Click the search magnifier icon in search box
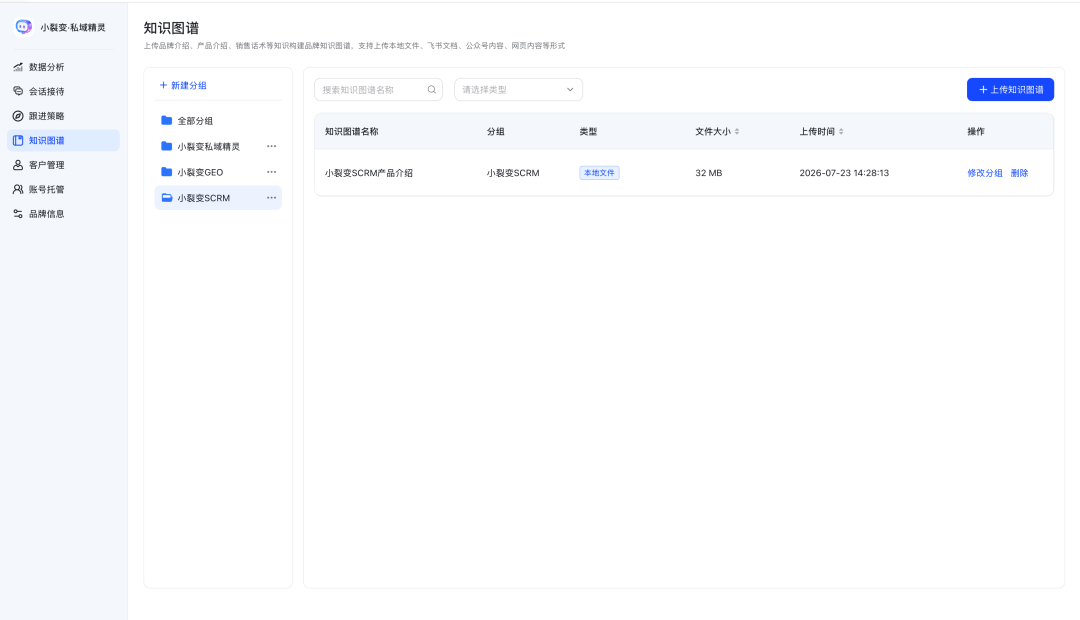Image resolution: width=1080 pixels, height=620 pixels. pyautogui.click(x=432, y=90)
